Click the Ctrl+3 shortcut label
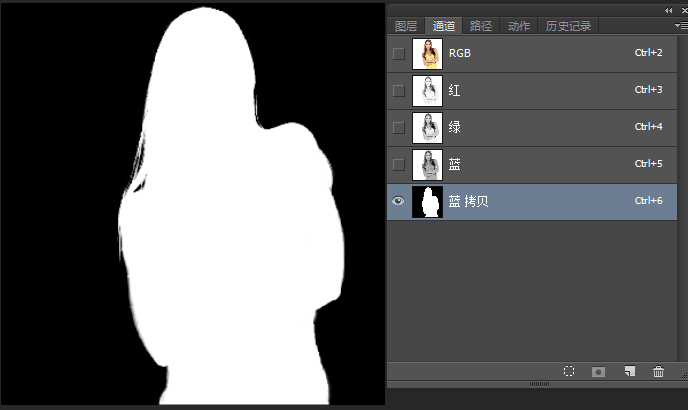The width and height of the screenshot is (688, 410). (x=649, y=90)
